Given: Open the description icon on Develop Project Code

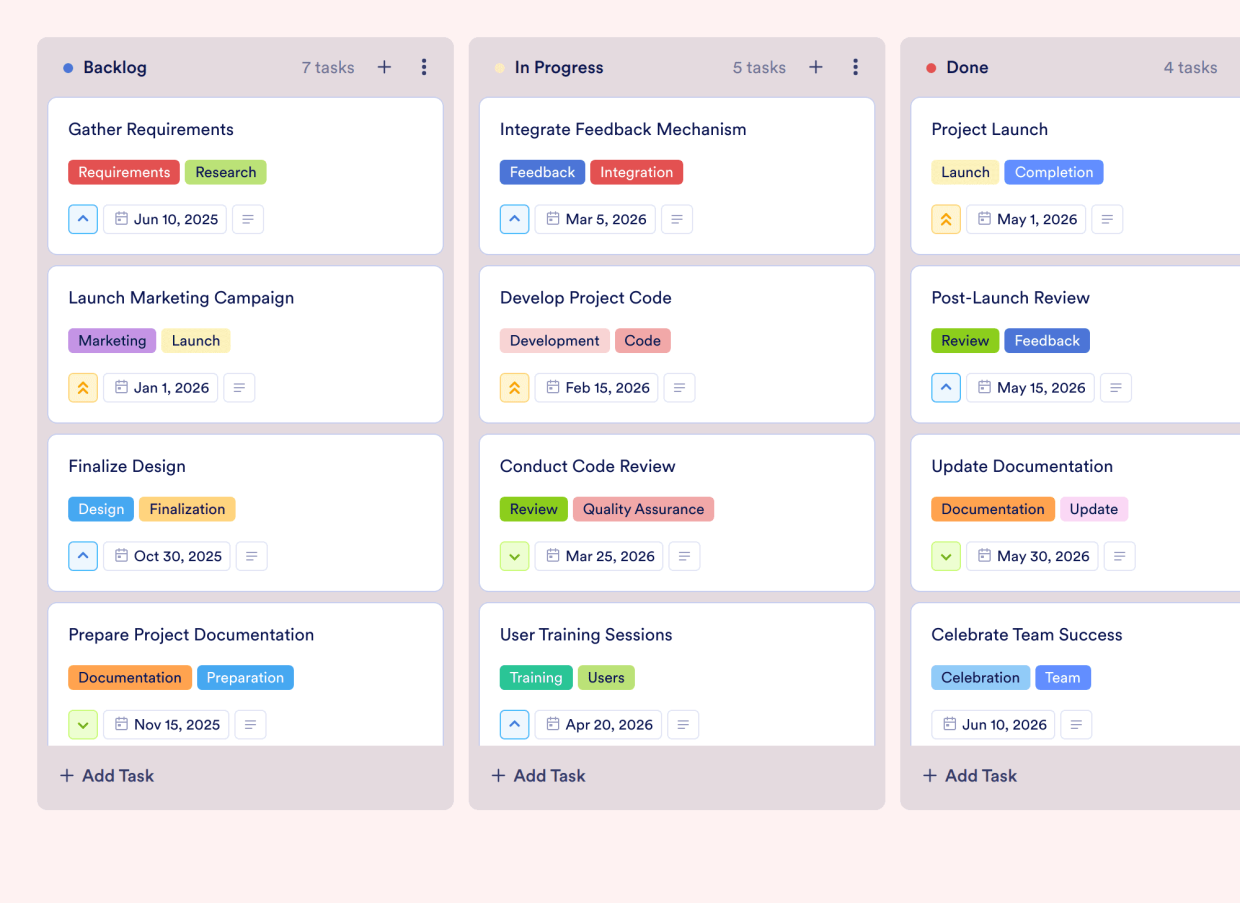Looking at the screenshot, I should (679, 387).
